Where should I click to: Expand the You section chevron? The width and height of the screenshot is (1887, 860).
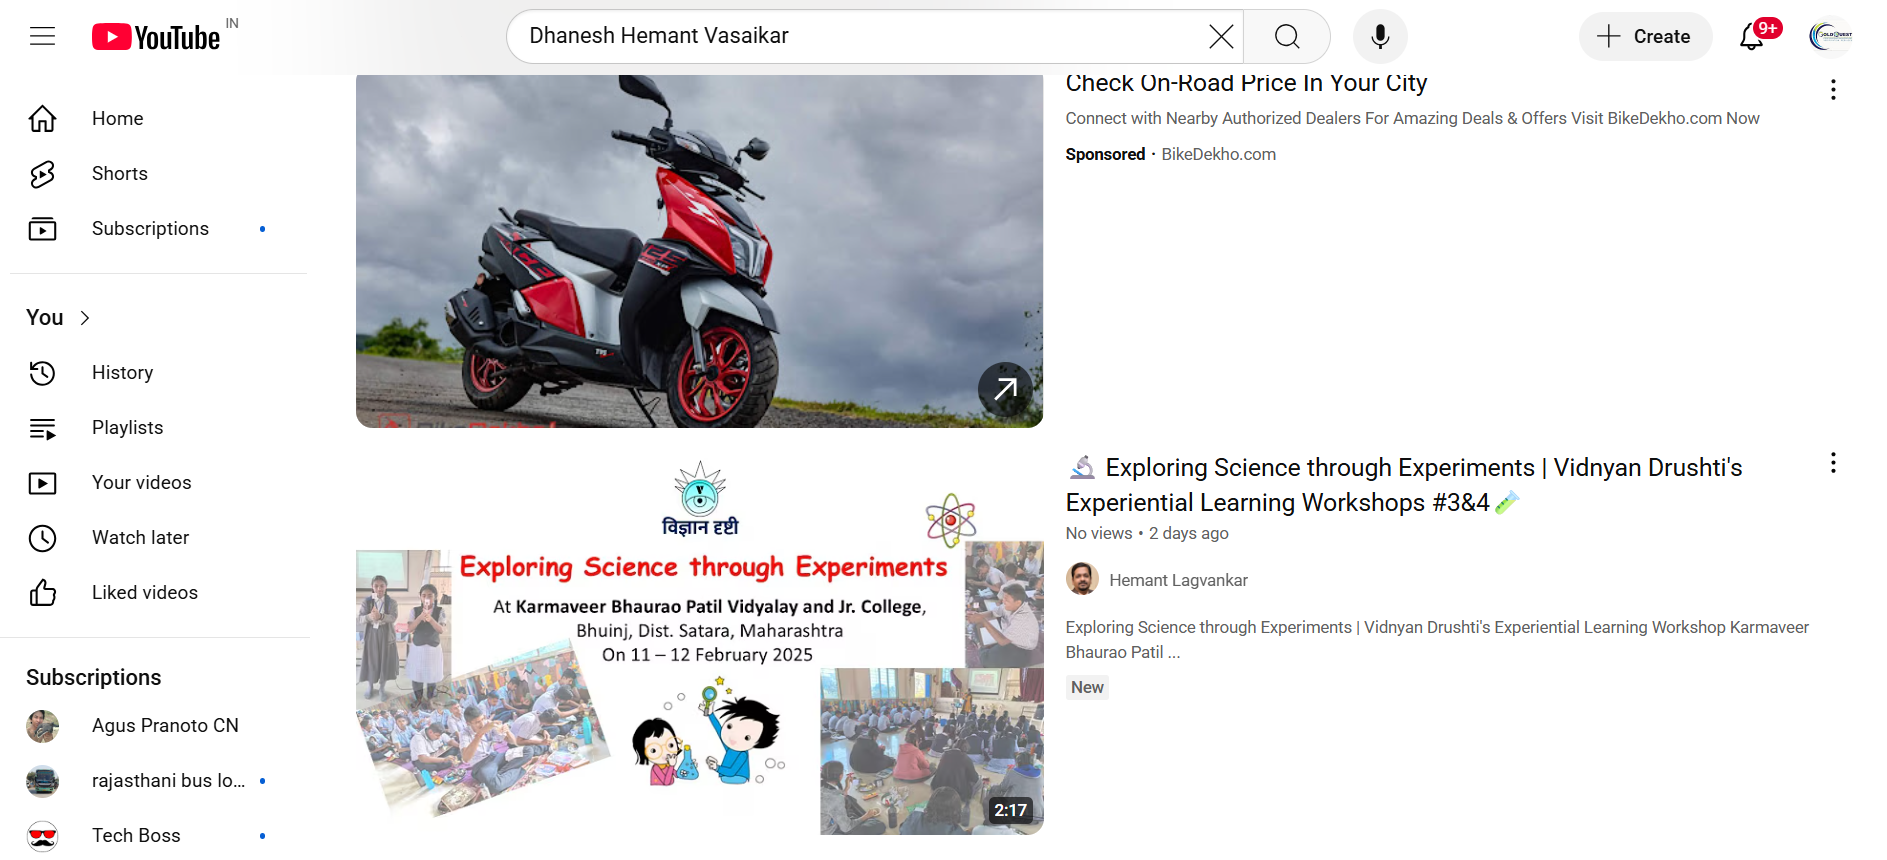(x=85, y=318)
